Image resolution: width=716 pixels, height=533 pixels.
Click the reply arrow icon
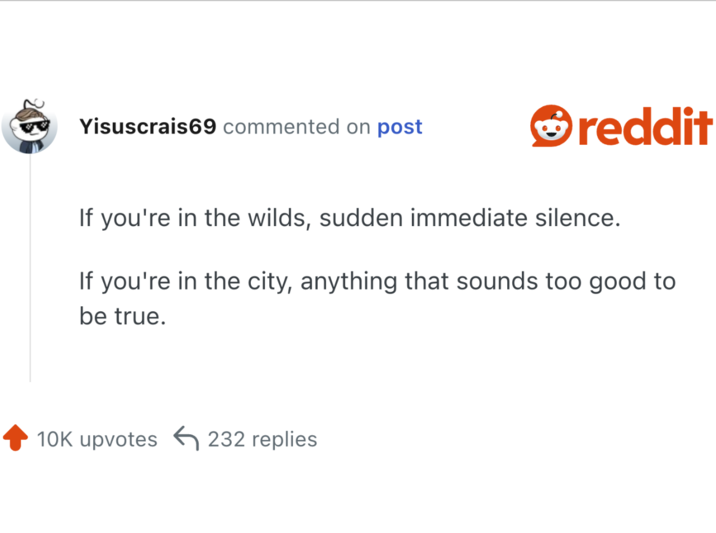point(186,438)
